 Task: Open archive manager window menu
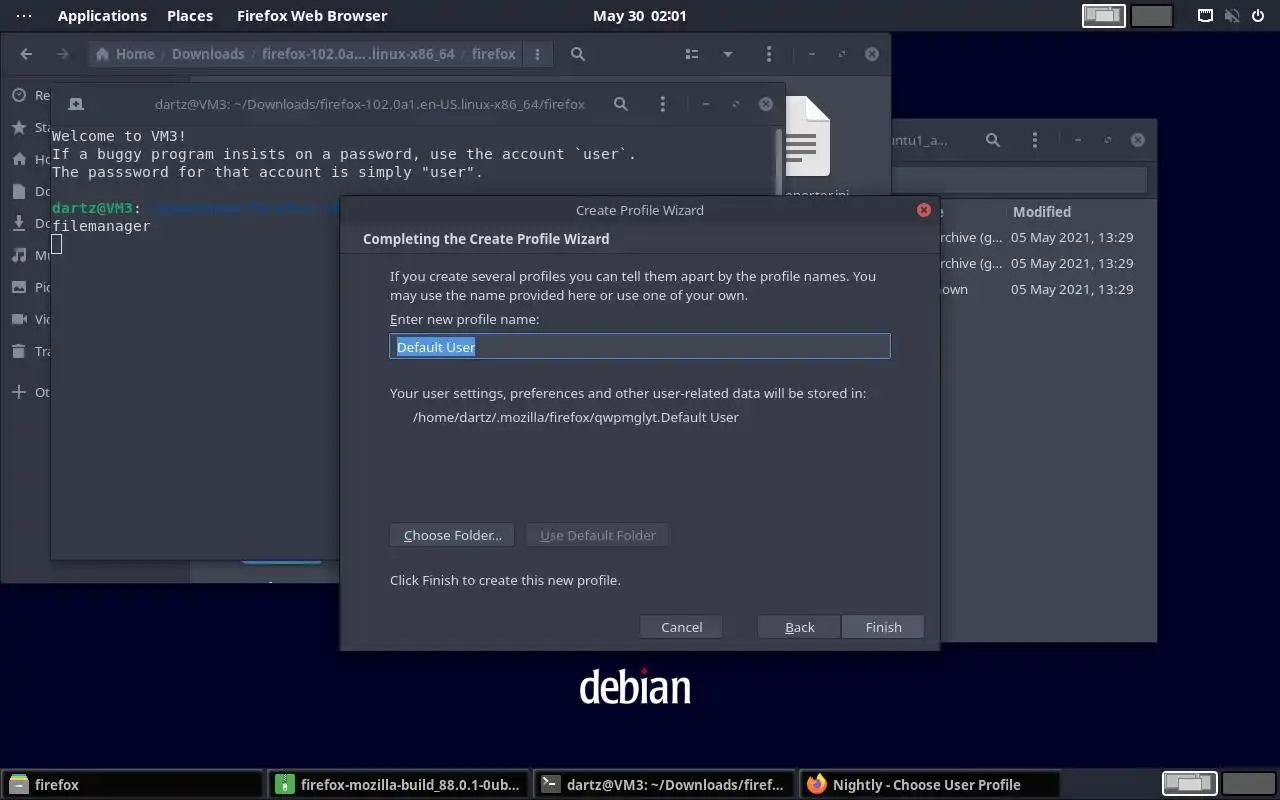click(x=1034, y=140)
